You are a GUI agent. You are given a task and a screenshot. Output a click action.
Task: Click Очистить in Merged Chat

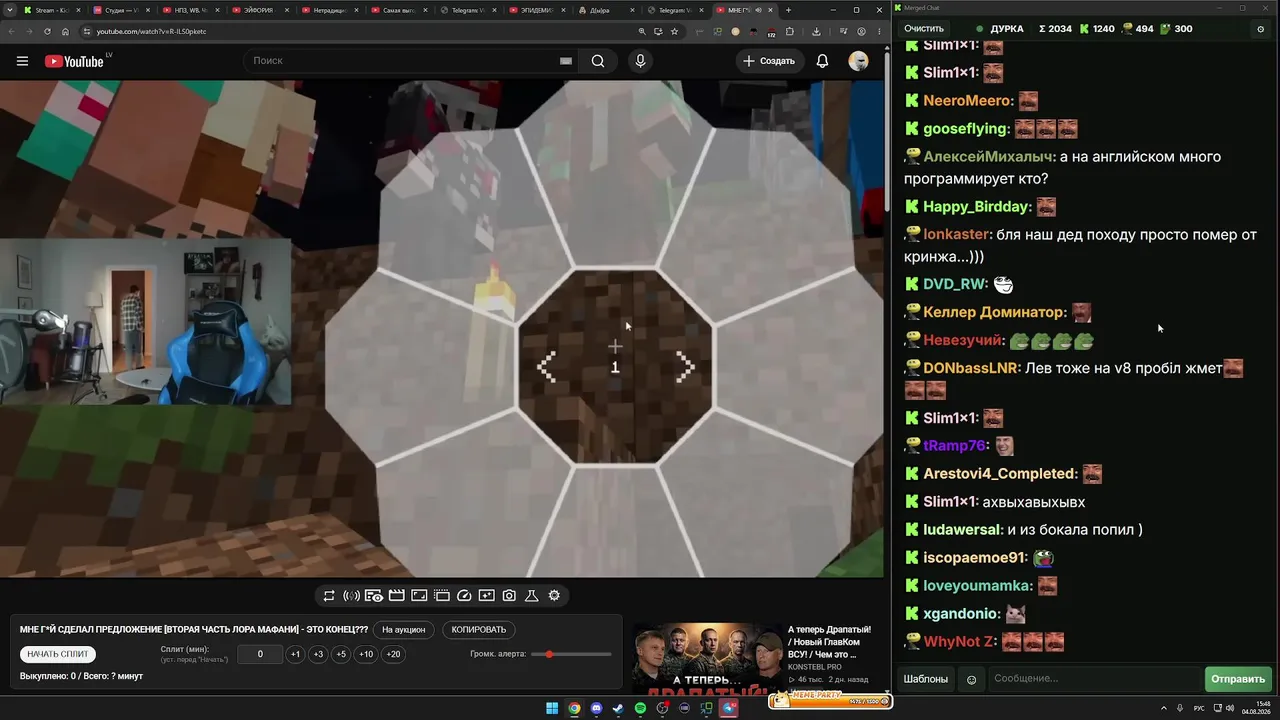[x=924, y=29]
